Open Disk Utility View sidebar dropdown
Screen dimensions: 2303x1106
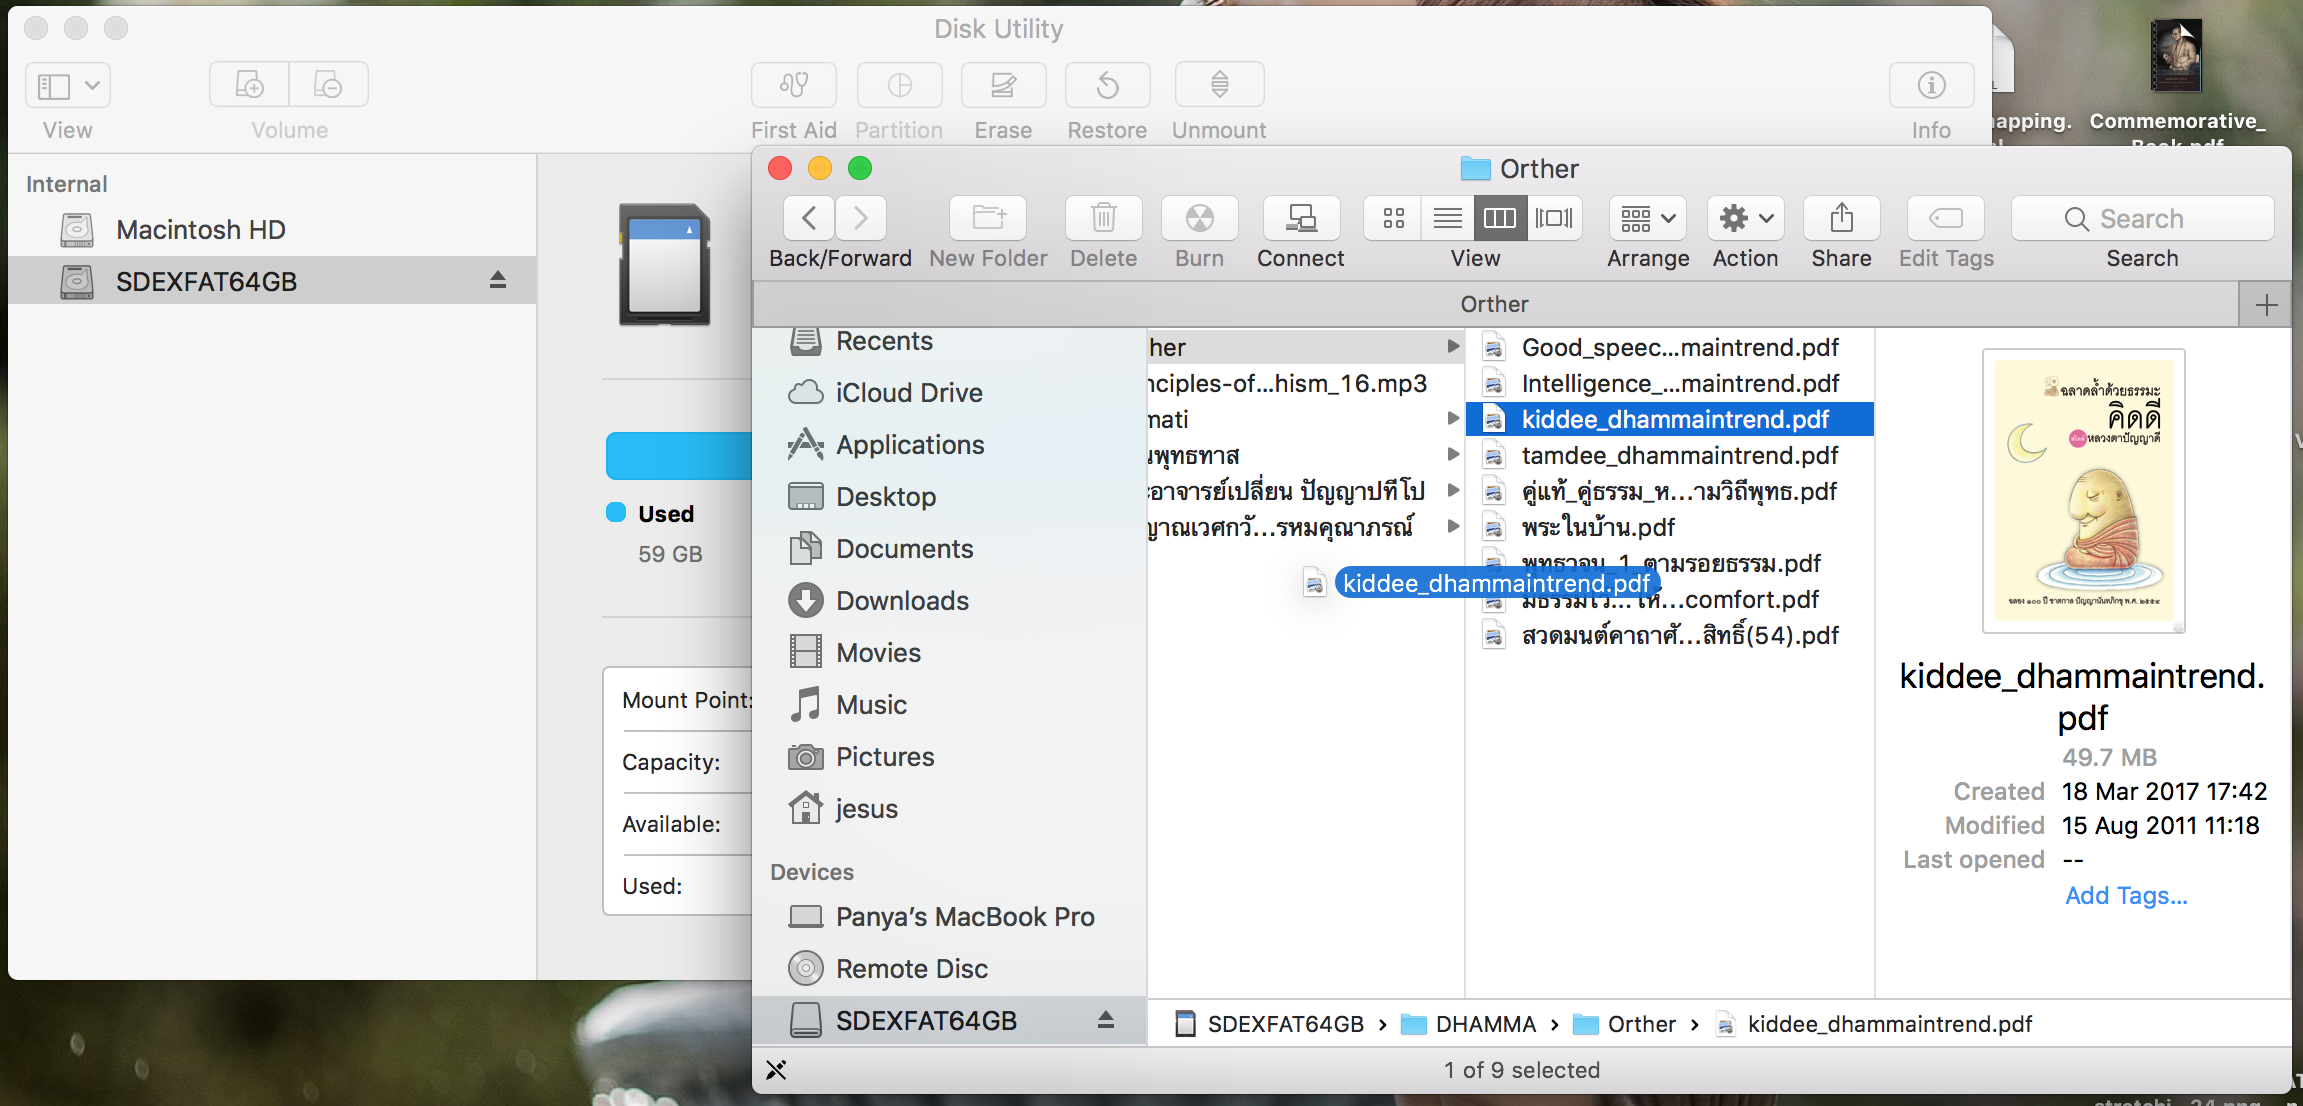coord(68,86)
